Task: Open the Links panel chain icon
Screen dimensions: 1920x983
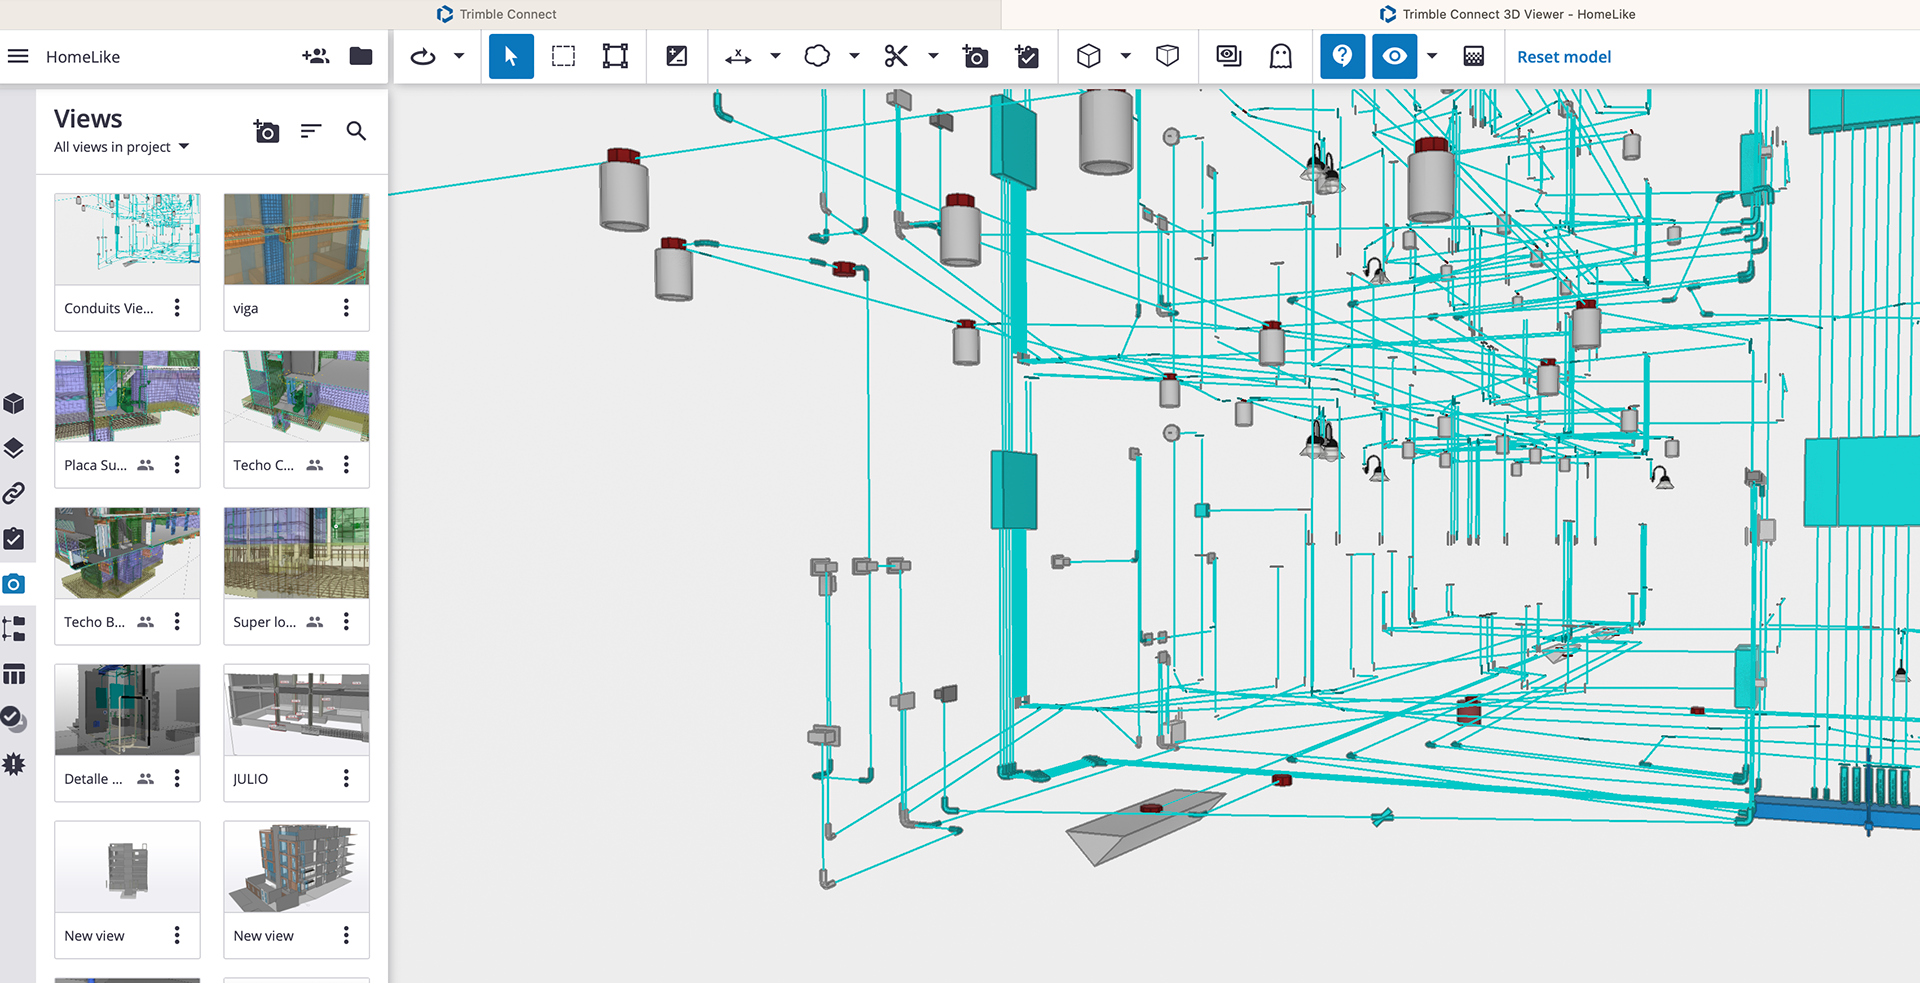Action: click(14, 493)
